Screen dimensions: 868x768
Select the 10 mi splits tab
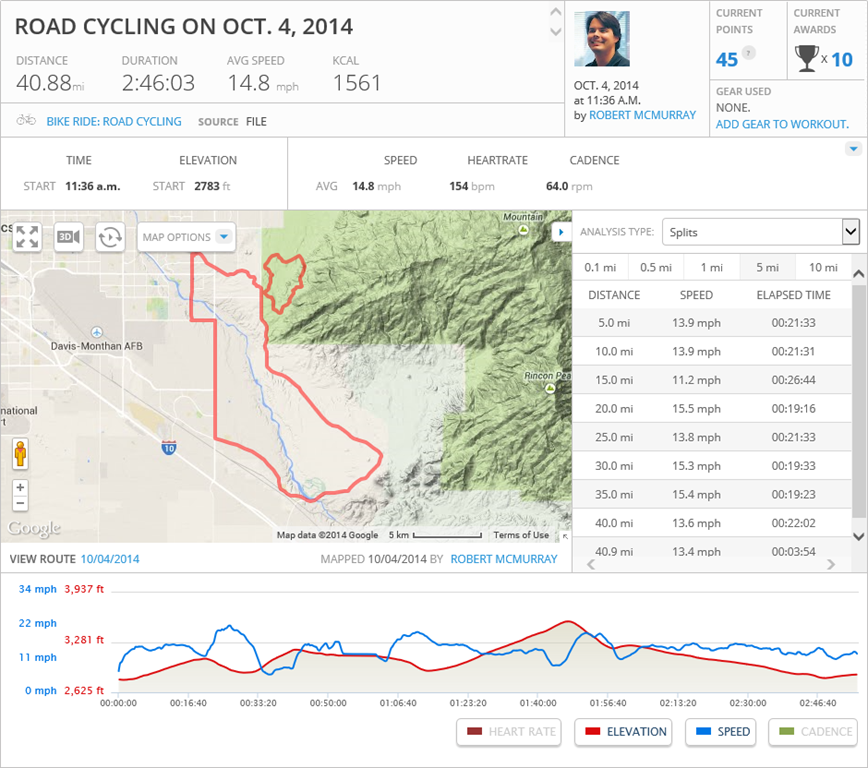tap(822, 267)
